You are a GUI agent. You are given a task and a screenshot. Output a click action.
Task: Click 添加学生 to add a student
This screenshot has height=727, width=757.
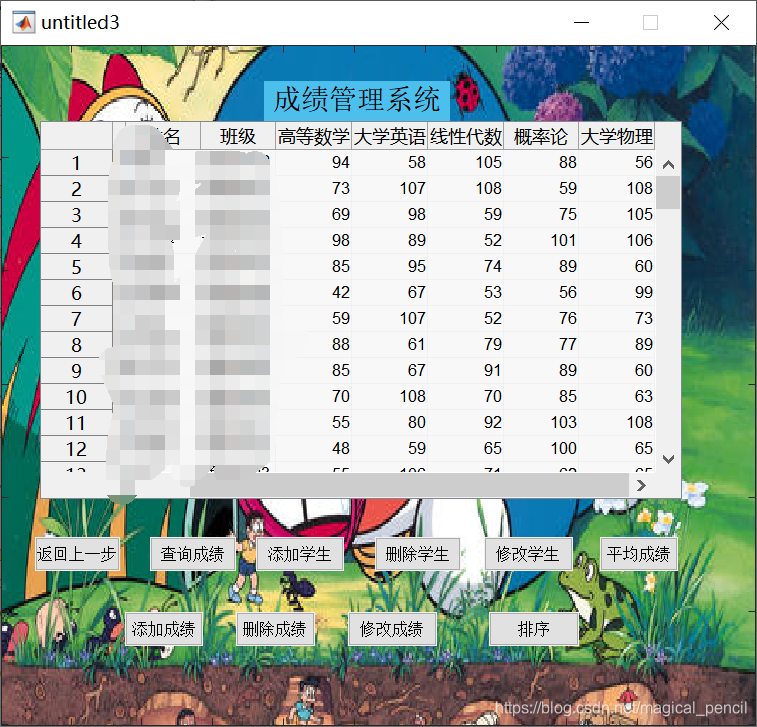pyautogui.click(x=300, y=554)
